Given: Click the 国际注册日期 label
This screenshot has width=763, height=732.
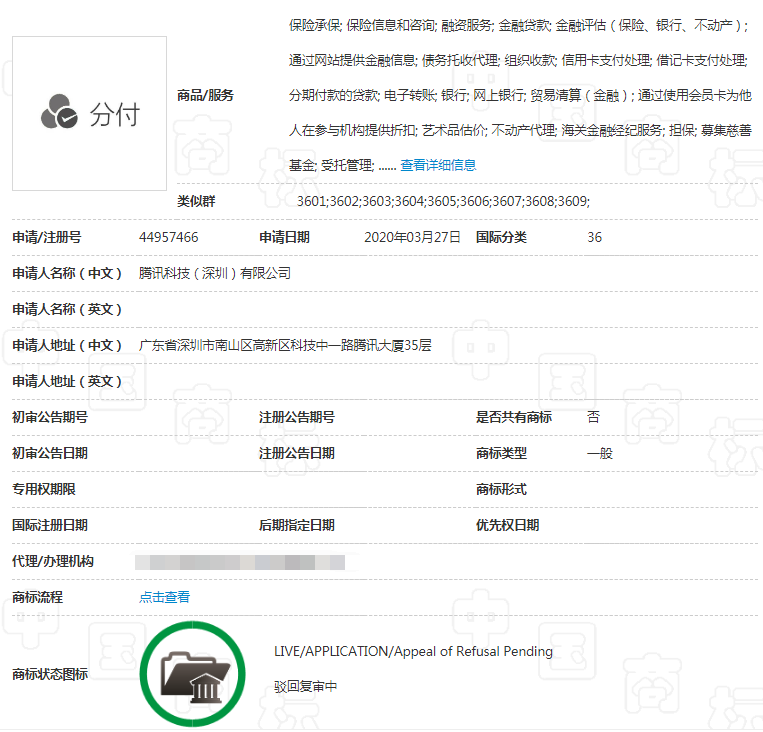Looking at the screenshot, I should point(50,526).
